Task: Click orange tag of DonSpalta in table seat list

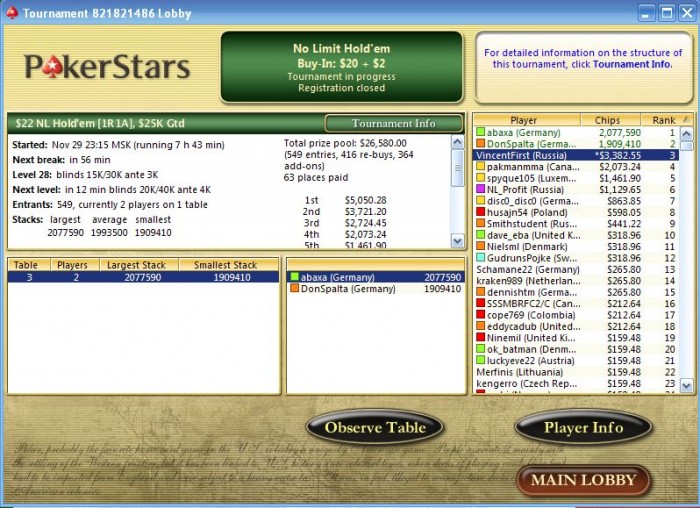Action: pos(295,288)
